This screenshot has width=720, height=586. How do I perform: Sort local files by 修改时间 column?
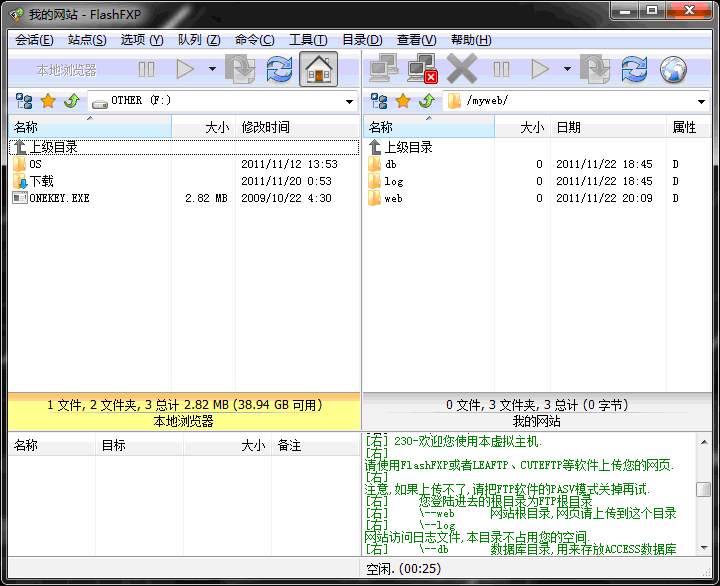click(x=298, y=127)
